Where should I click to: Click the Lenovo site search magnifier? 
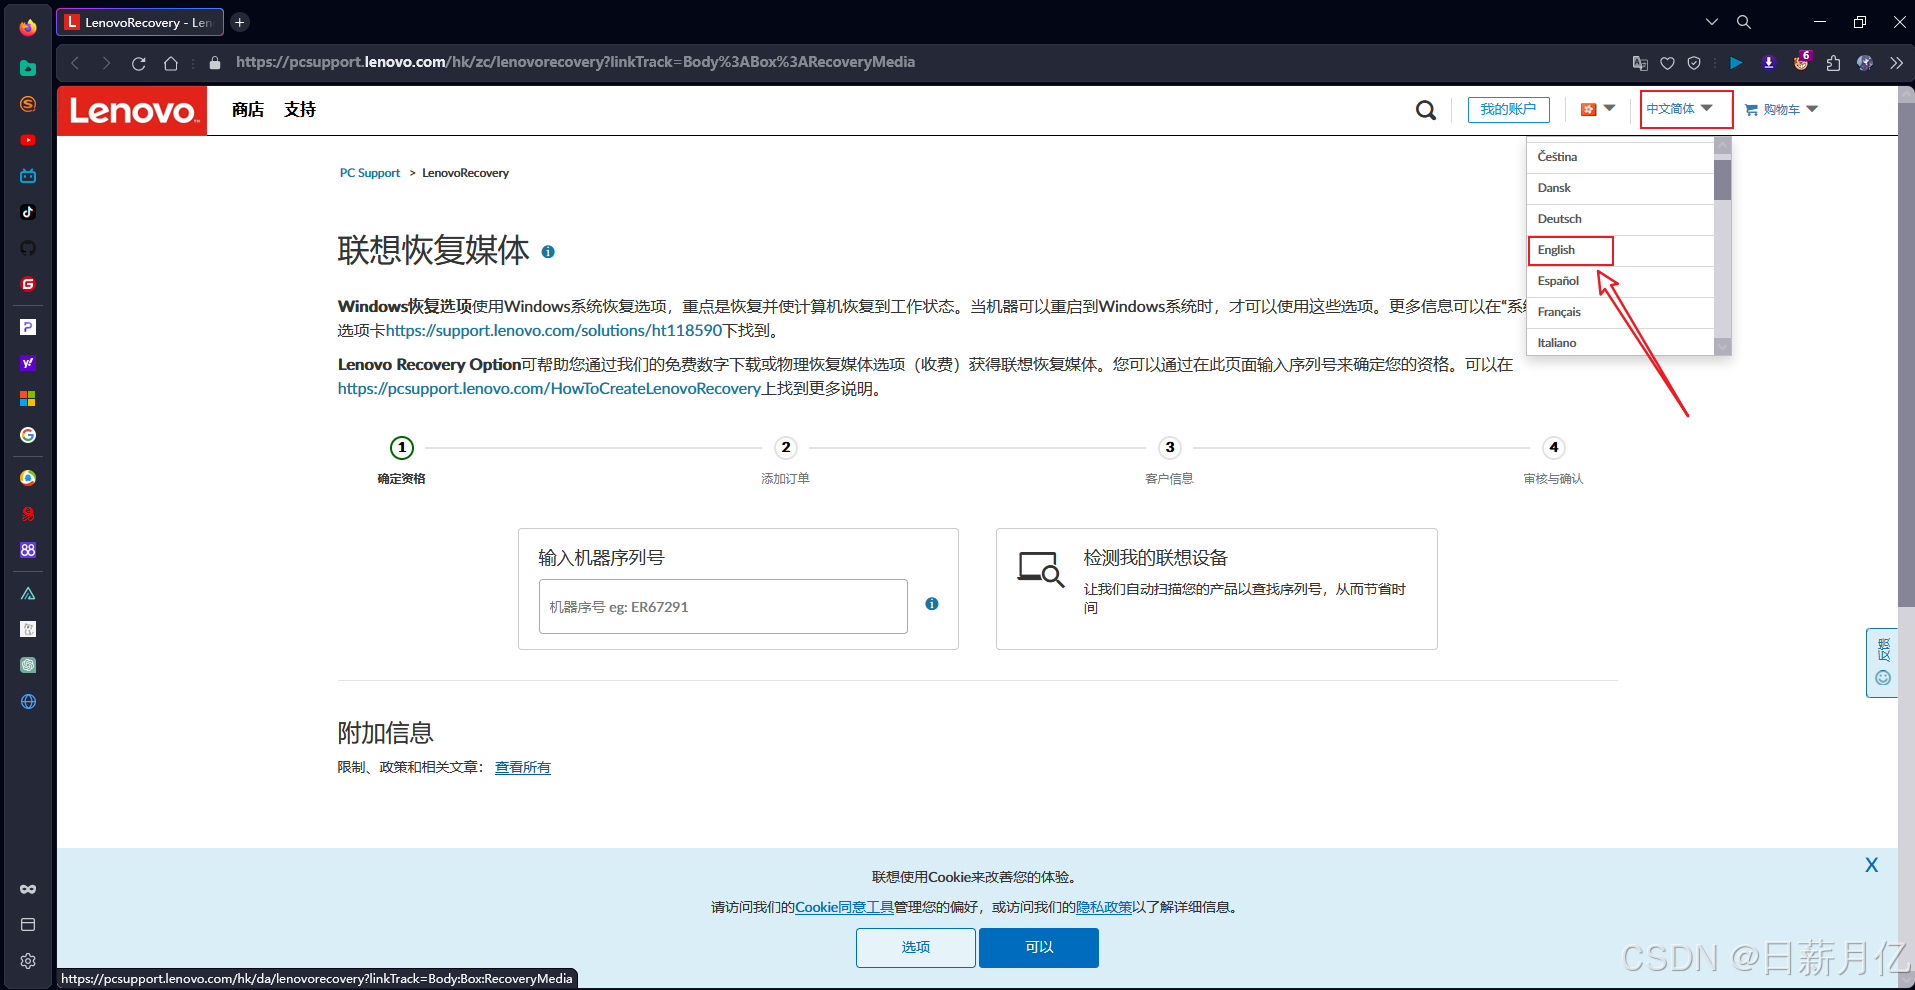[1426, 110]
